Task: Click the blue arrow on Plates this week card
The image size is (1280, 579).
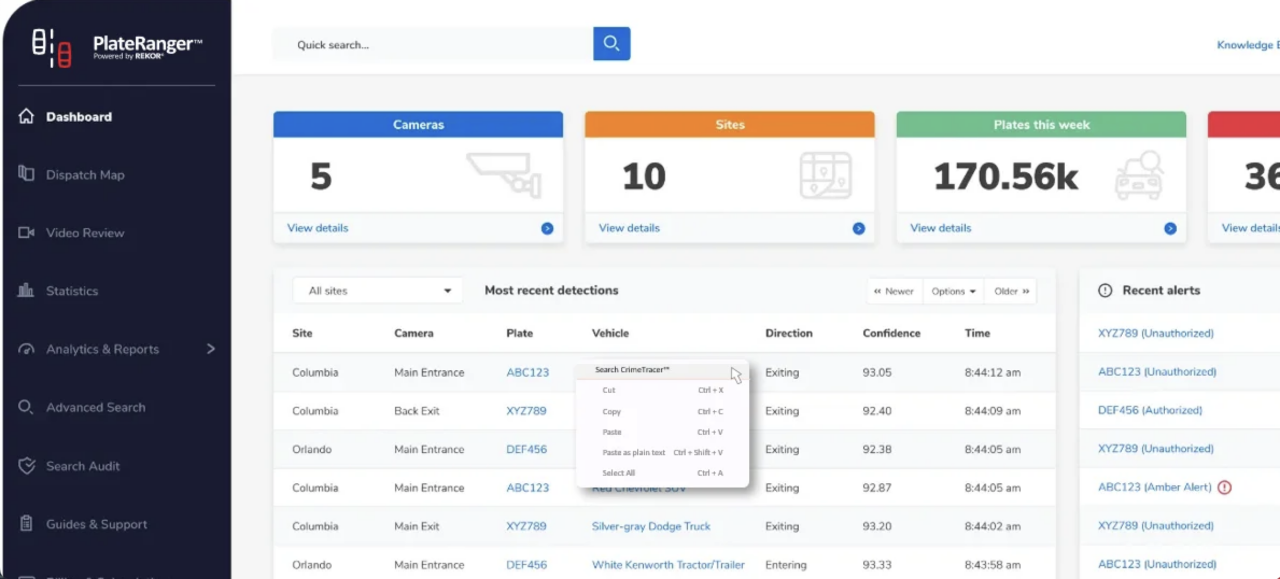Action: (x=1170, y=228)
